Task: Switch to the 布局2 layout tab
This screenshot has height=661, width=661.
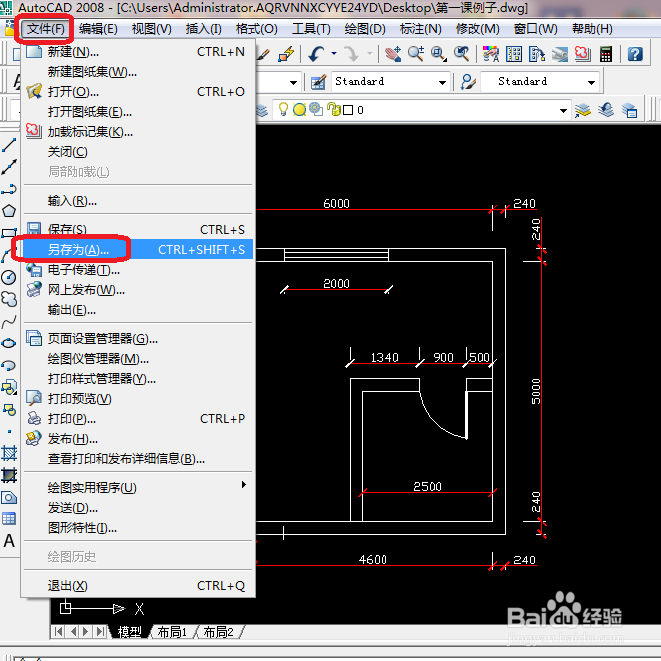Action: 218,632
